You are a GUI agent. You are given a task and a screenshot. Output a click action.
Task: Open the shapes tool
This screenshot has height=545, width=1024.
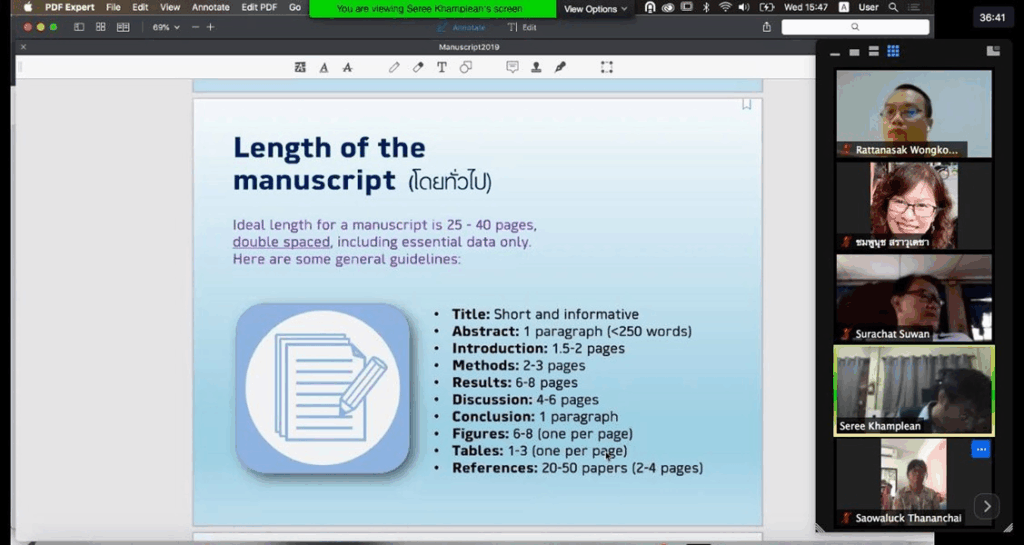[x=466, y=67]
